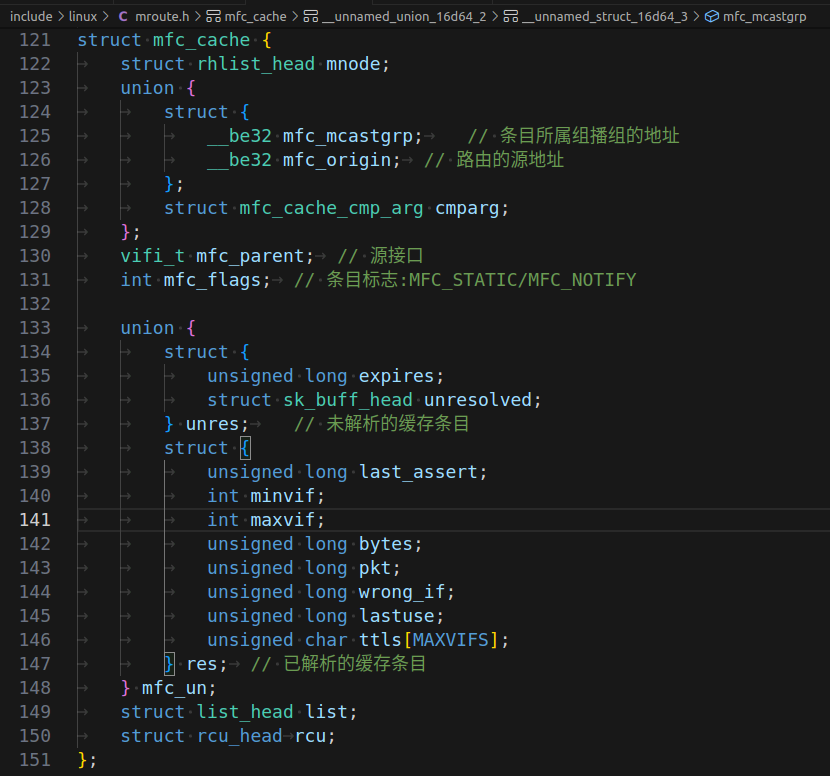Select __unnamed_union_16d64_2 breadcrumb

tap(404, 16)
